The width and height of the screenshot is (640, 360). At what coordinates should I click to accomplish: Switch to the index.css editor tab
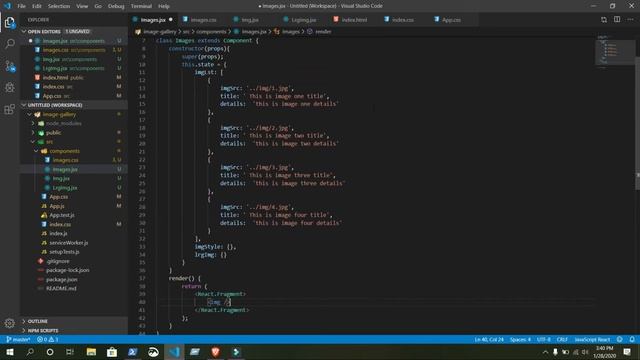coord(402,20)
